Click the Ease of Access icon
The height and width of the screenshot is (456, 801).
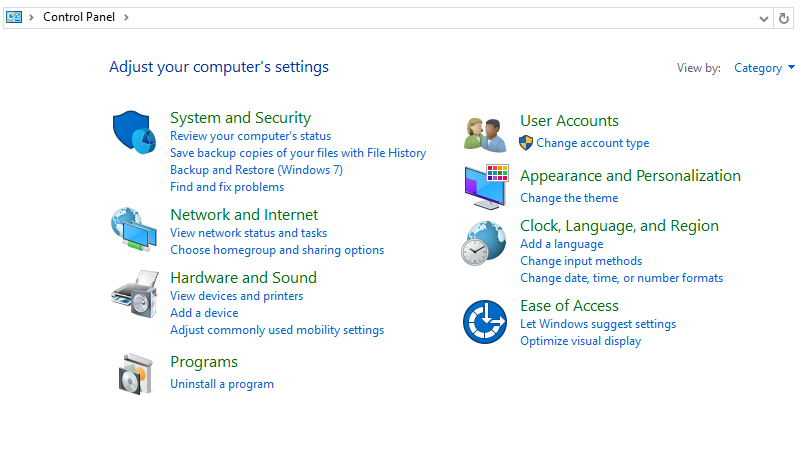click(484, 322)
